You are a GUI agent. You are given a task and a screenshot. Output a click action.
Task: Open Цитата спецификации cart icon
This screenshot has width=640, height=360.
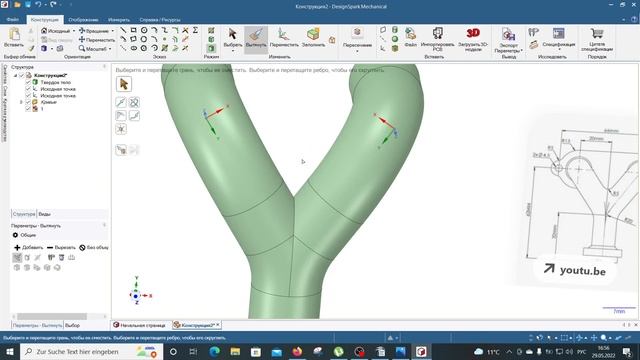click(597, 40)
